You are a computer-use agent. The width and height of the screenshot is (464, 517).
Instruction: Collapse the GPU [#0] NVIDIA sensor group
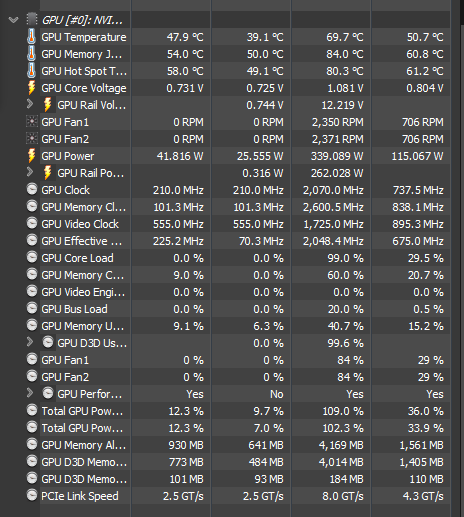(x=13, y=20)
